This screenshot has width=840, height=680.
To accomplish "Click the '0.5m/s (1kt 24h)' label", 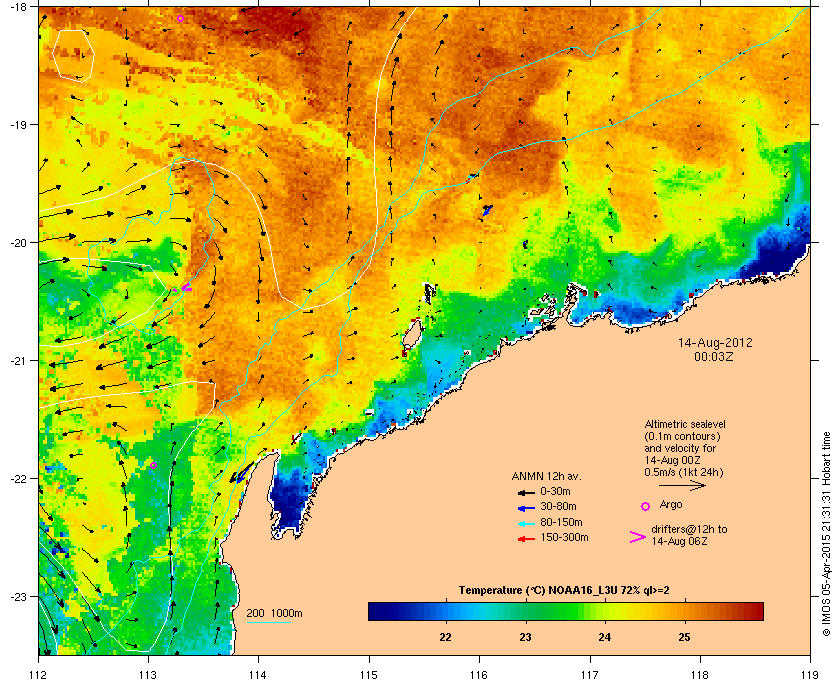I will [684, 472].
